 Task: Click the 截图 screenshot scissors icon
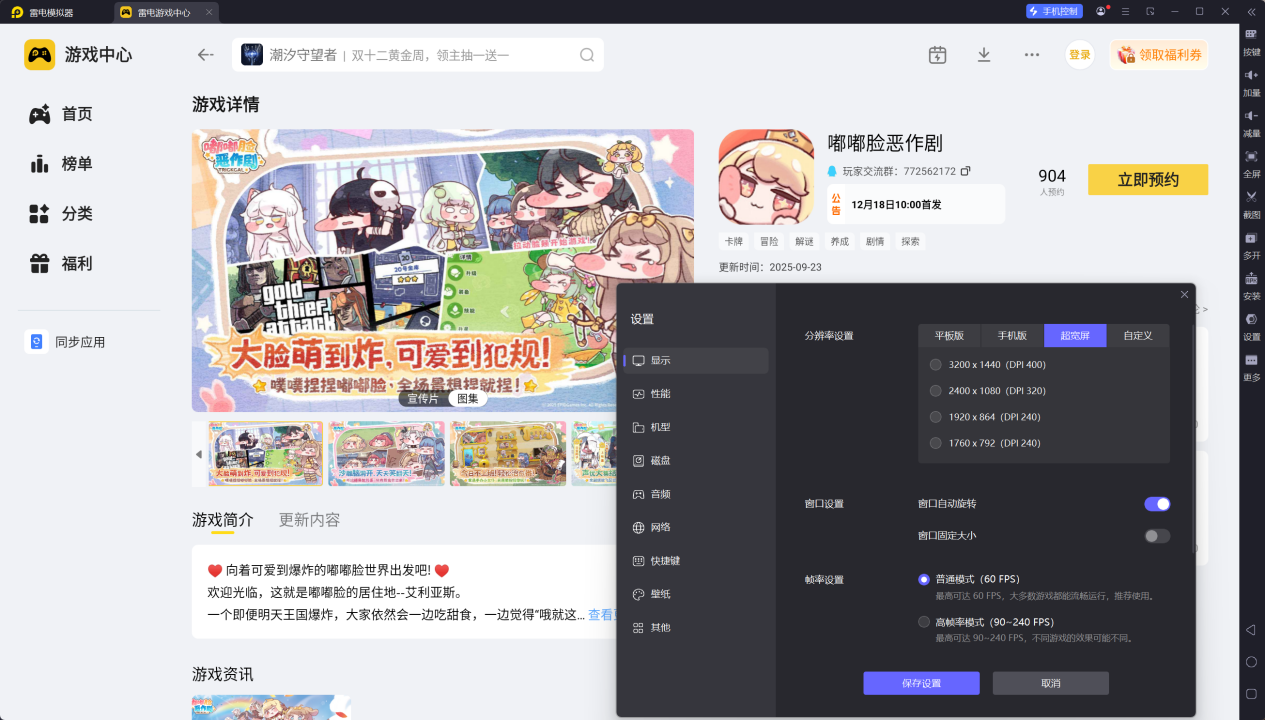[x=1251, y=197]
